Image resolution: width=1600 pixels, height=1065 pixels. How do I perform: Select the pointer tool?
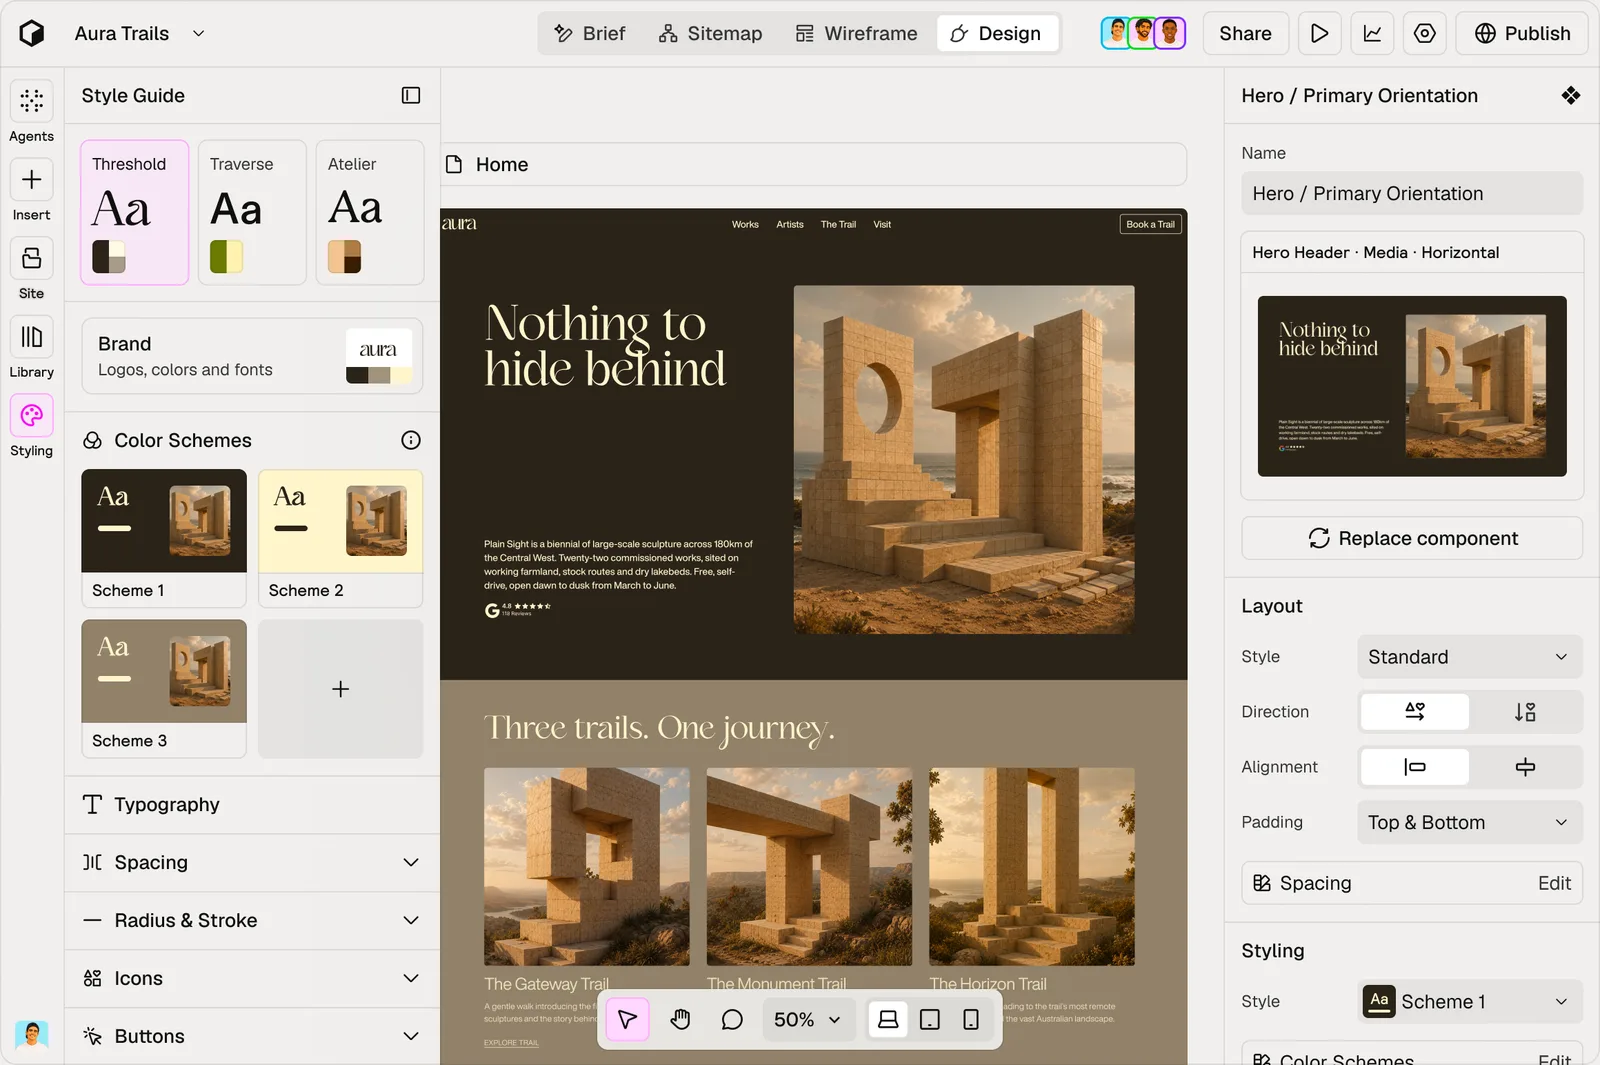[x=628, y=1019]
